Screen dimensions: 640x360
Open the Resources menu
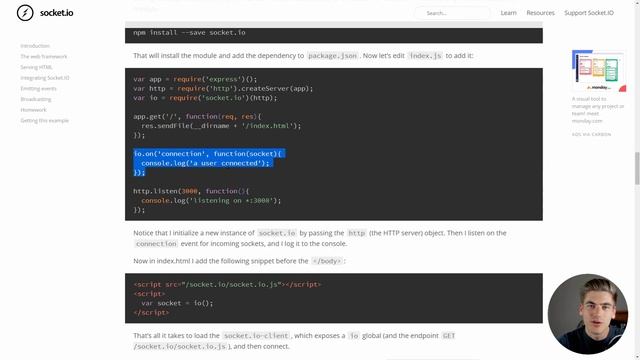[x=540, y=13]
